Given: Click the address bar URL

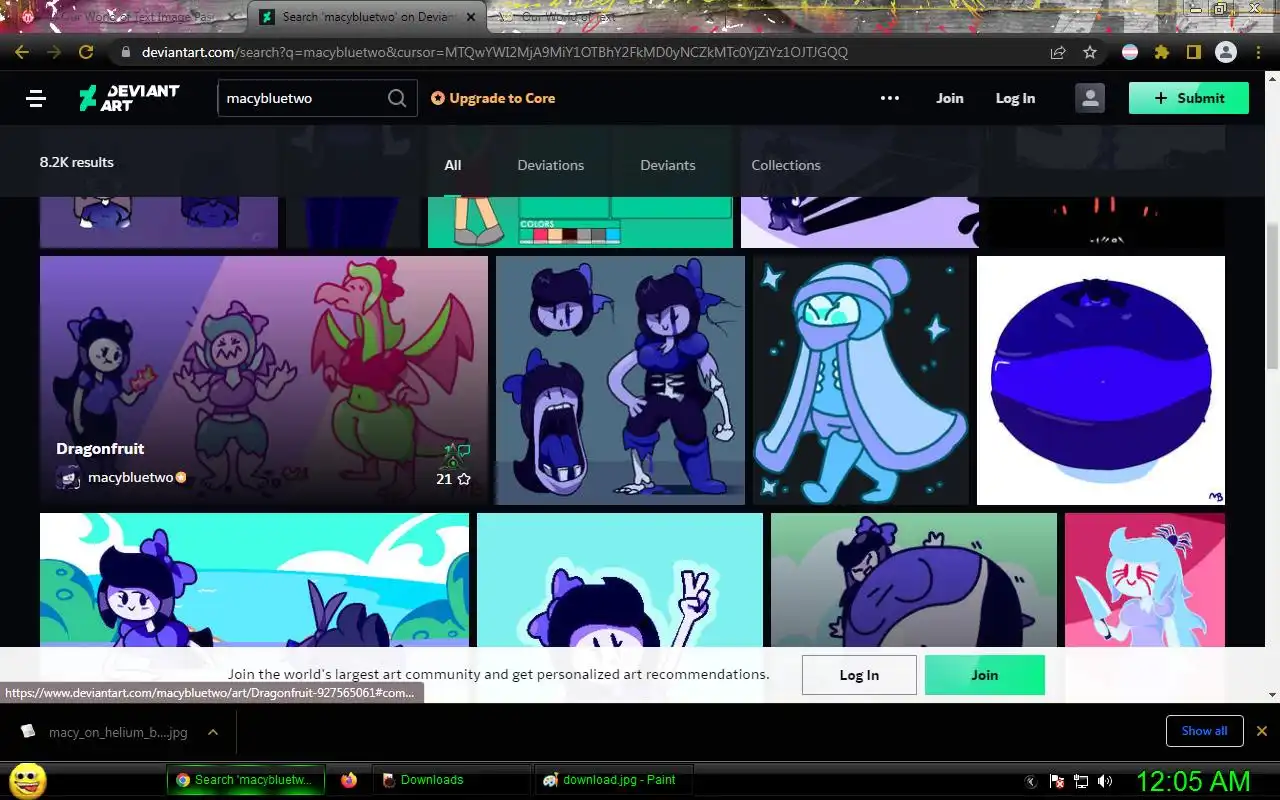Looking at the screenshot, I should tap(495, 52).
